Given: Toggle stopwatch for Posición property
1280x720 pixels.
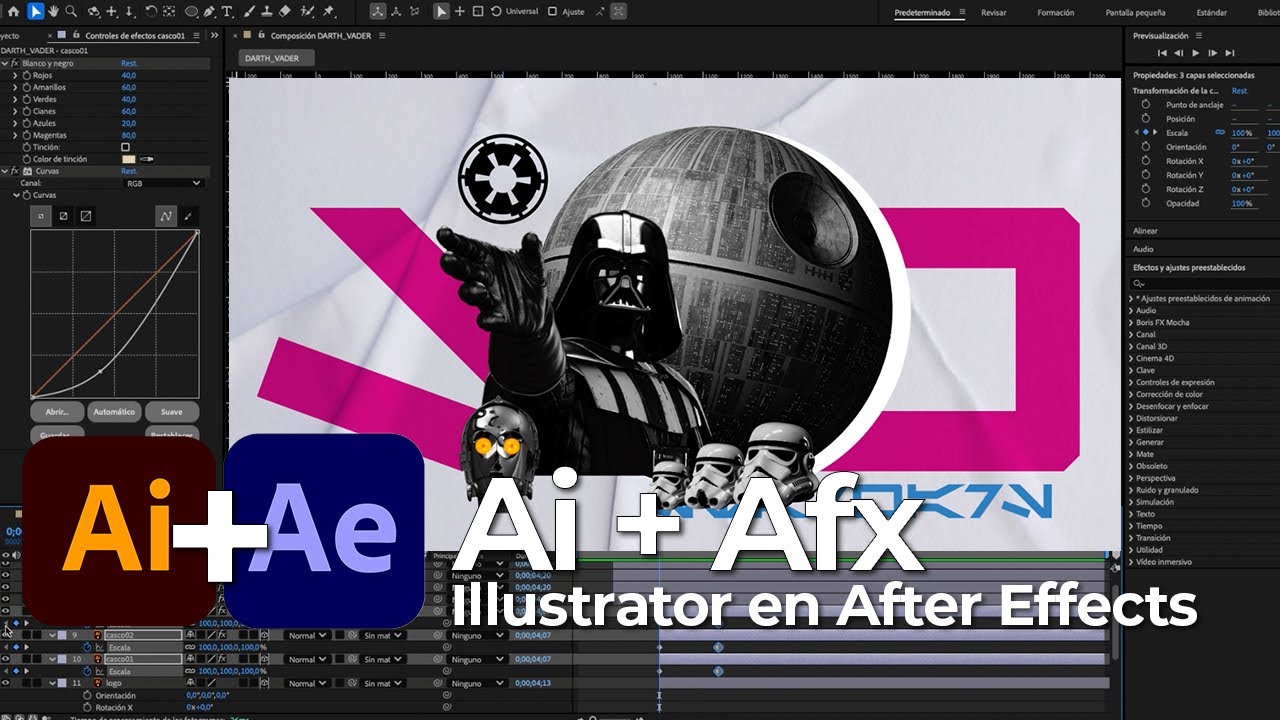Looking at the screenshot, I should pyautogui.click(x=1145, y=119).
